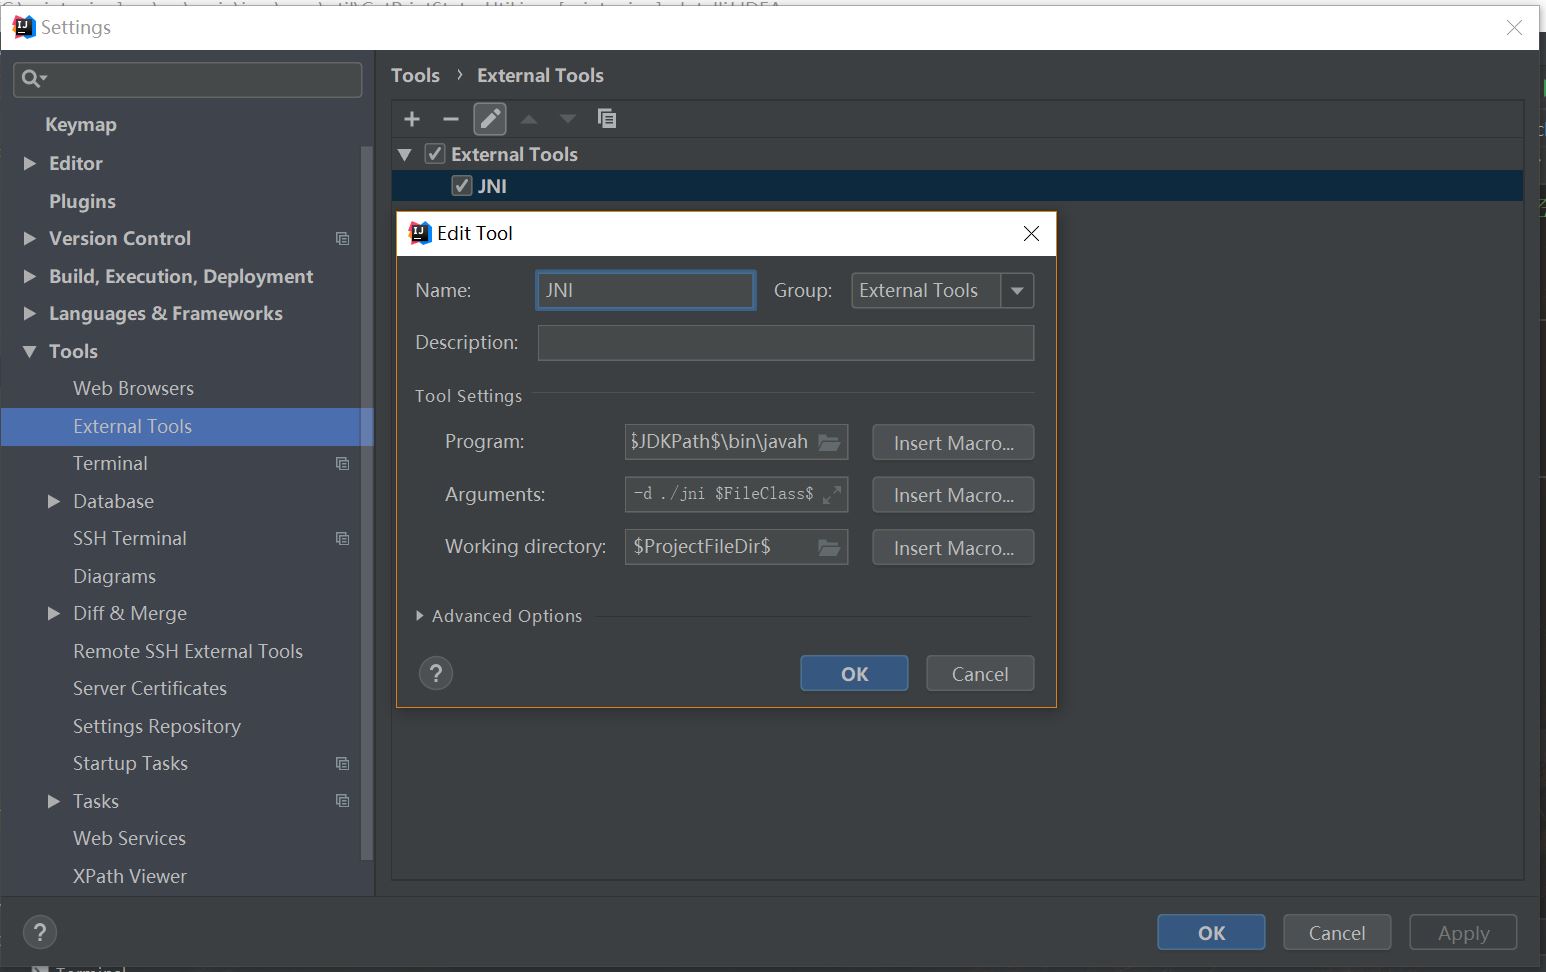Screen dimensions: 1546x972
Task: Toggle the JNI tool checkbox
Action: click(x=462, y=185)
